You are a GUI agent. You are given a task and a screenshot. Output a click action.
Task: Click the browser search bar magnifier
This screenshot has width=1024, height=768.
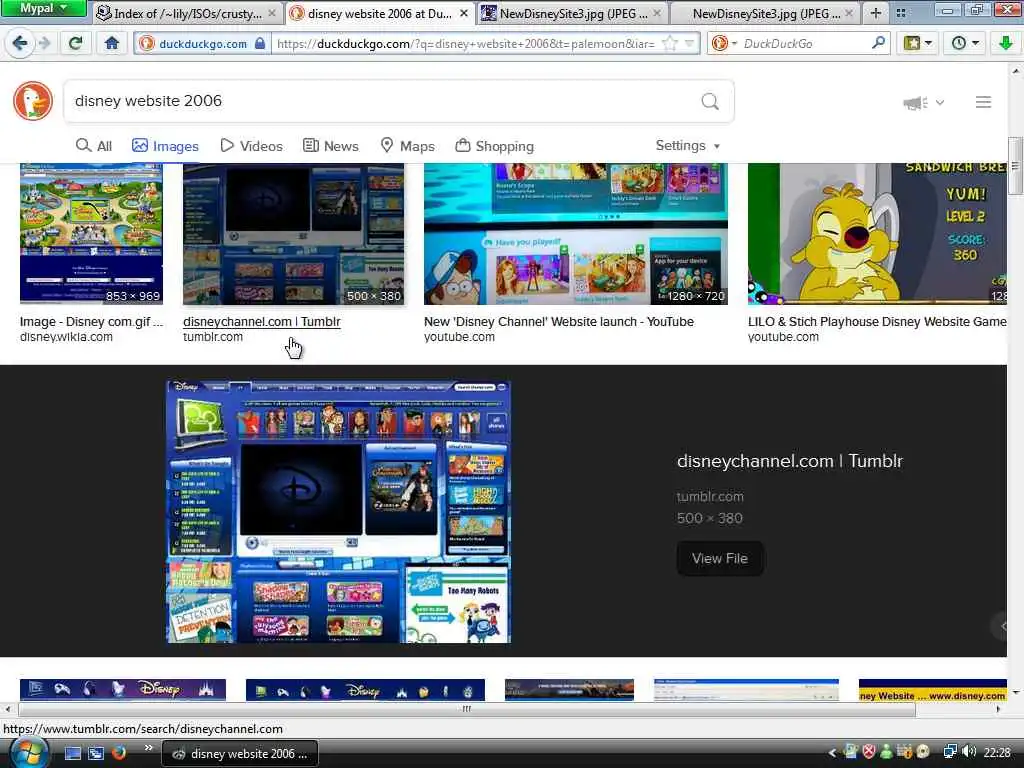pyautogui.click(x=878, y=43)
